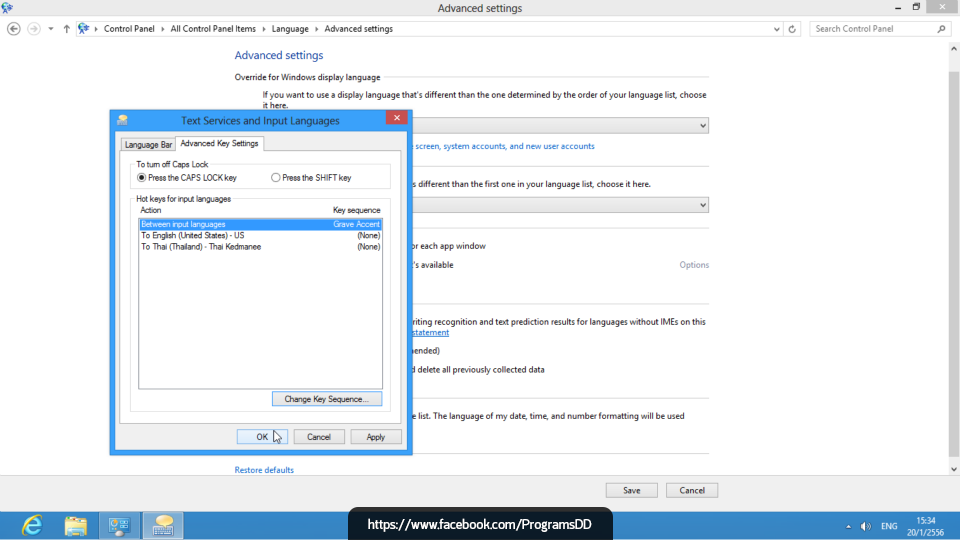Expand the display language override dropdown
This screenshot has height=540, width=960.
tap(702, 126)
